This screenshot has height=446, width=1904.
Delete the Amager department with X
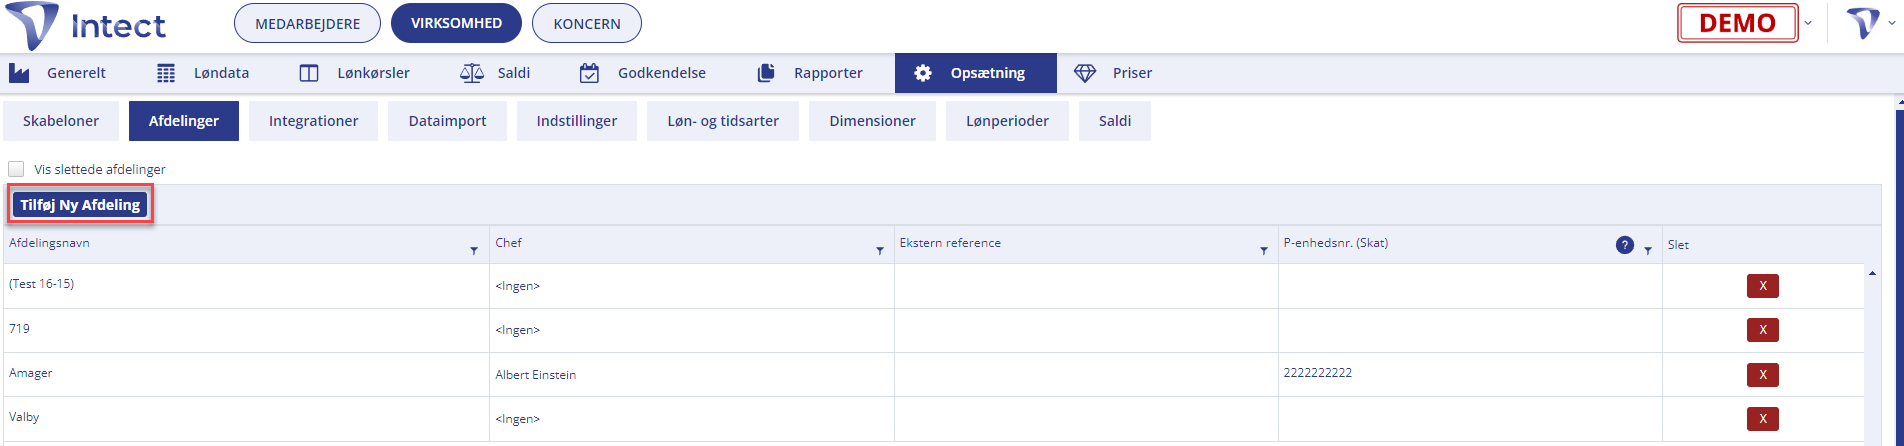pos(1763,375)
